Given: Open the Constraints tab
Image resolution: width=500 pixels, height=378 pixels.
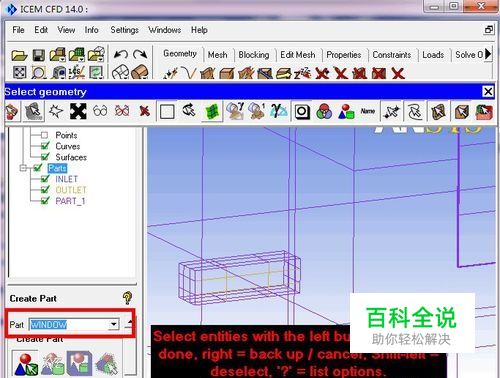Looking at the screenshot, I should pyautogui.click(x=392, y=55).
